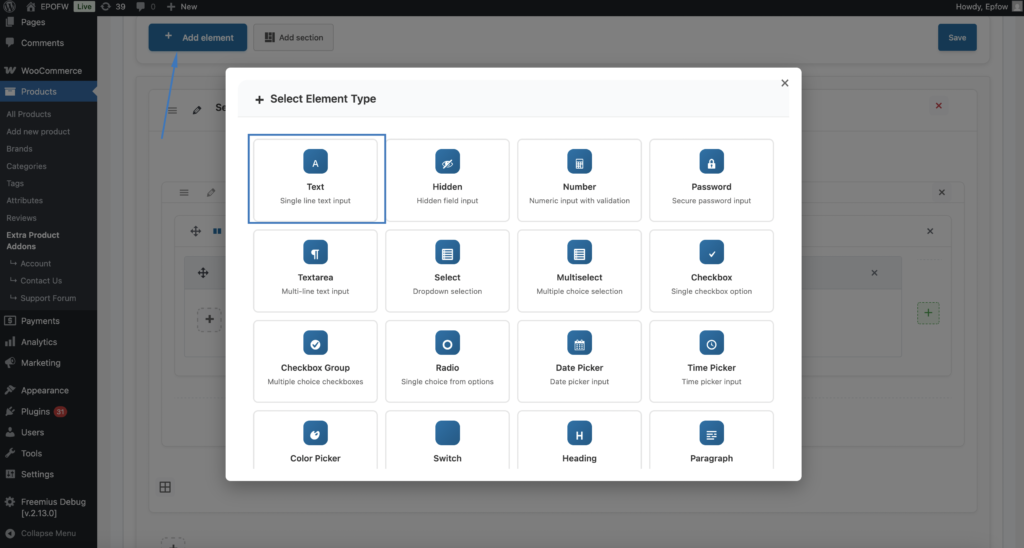This screenshot has width=1024, height=548.
Task: Choose the Textarea paragraph icon
Action: [315, 252]
